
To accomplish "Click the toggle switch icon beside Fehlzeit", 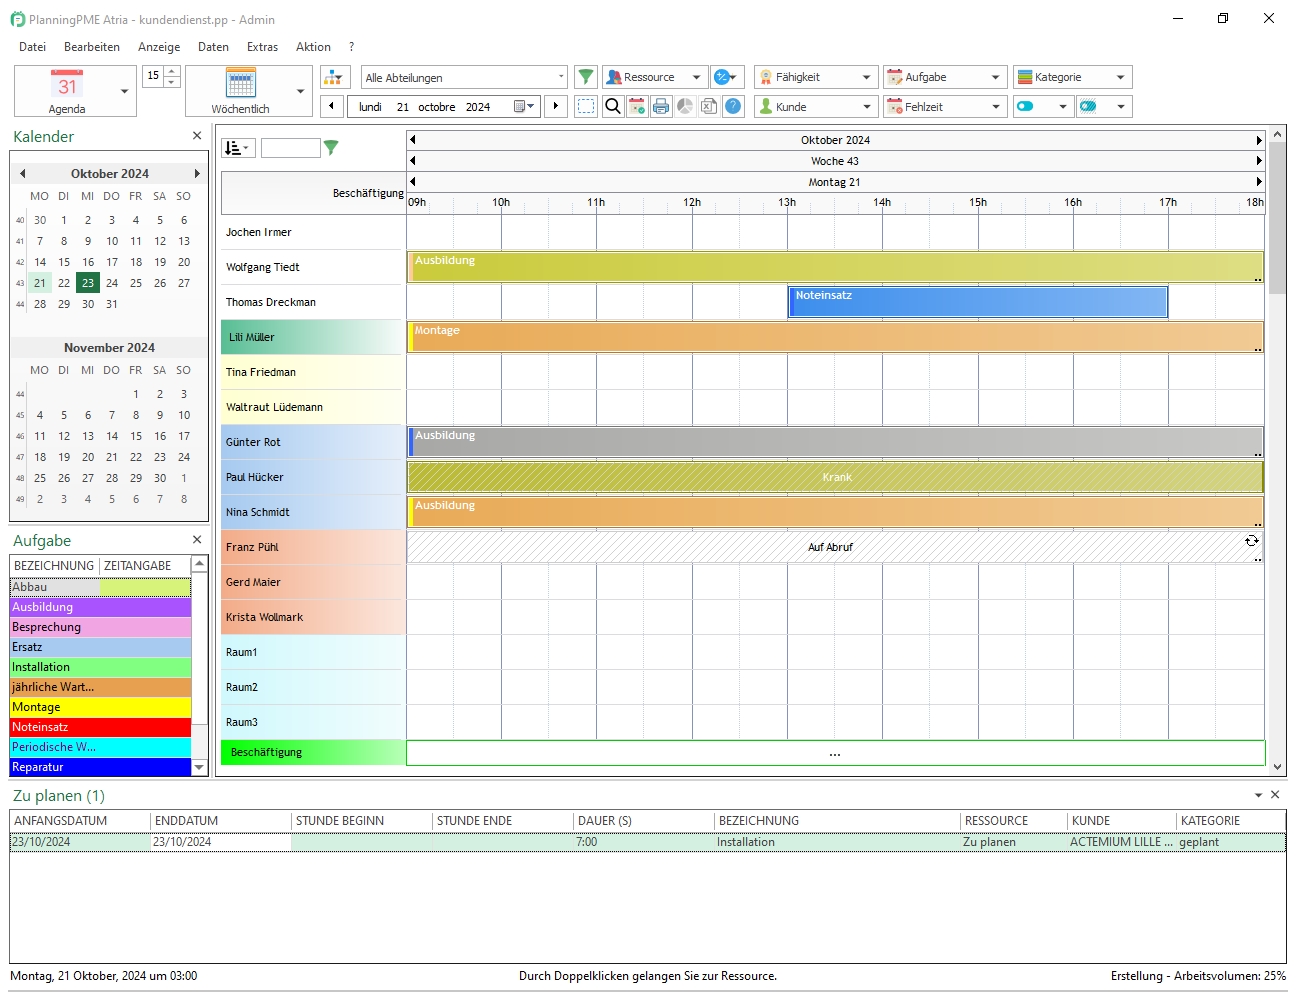I will (x=1026, y=106).
